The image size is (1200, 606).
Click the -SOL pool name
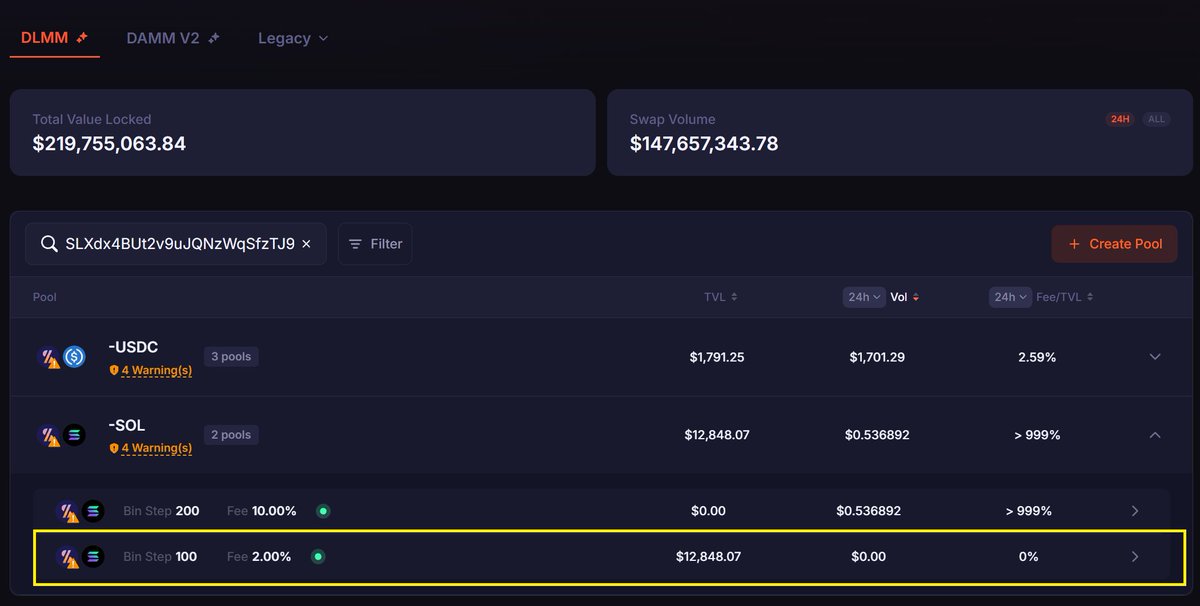coord(127,425)
